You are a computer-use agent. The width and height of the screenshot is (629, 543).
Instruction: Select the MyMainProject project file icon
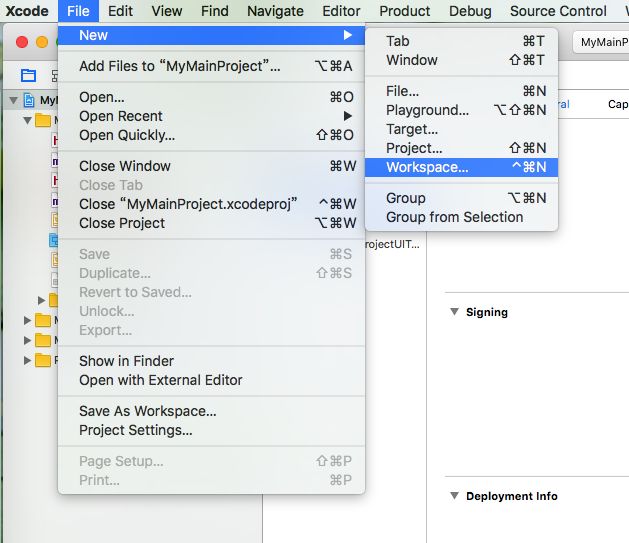tap(29, 100)
